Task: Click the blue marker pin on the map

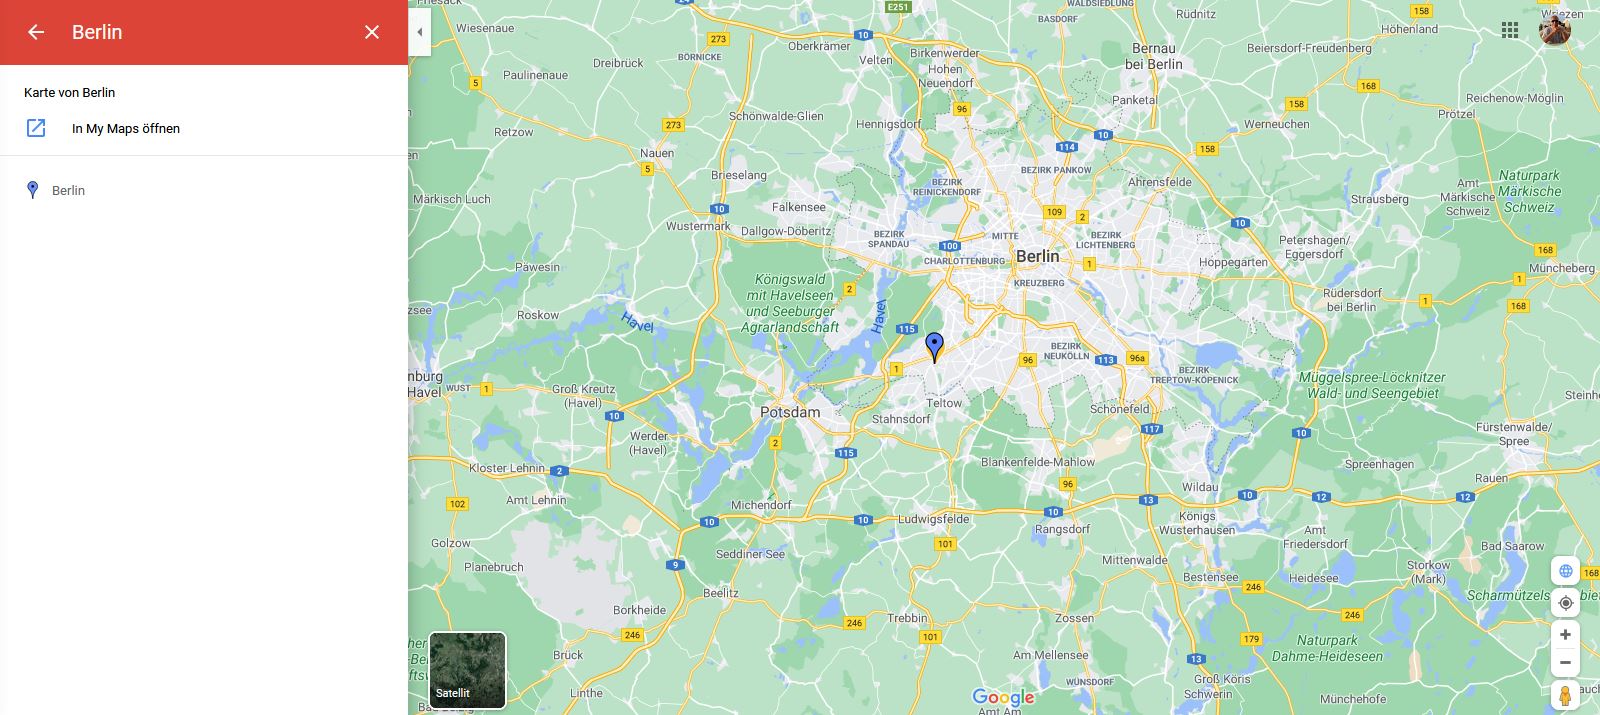Action: 934,347
